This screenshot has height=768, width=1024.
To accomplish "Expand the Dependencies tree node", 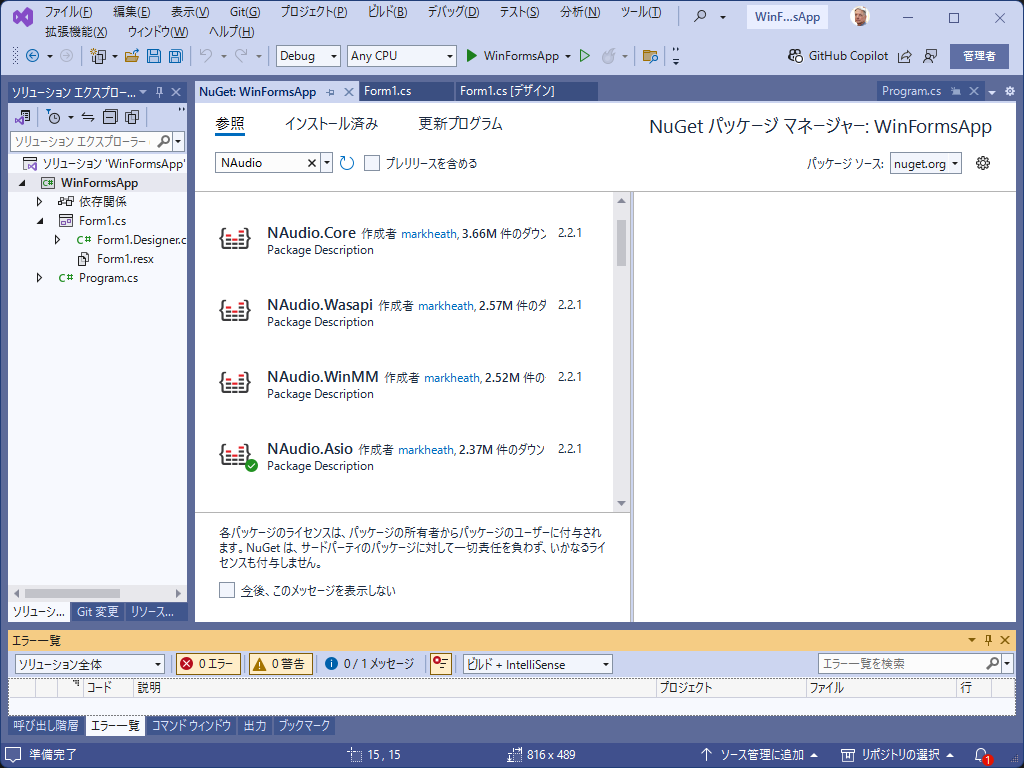I will tap(39, 202).
